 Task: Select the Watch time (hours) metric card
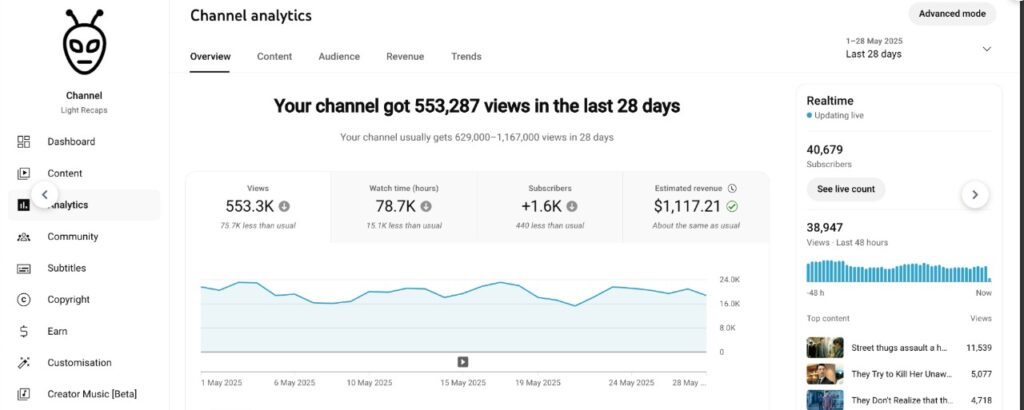point(403,207)
